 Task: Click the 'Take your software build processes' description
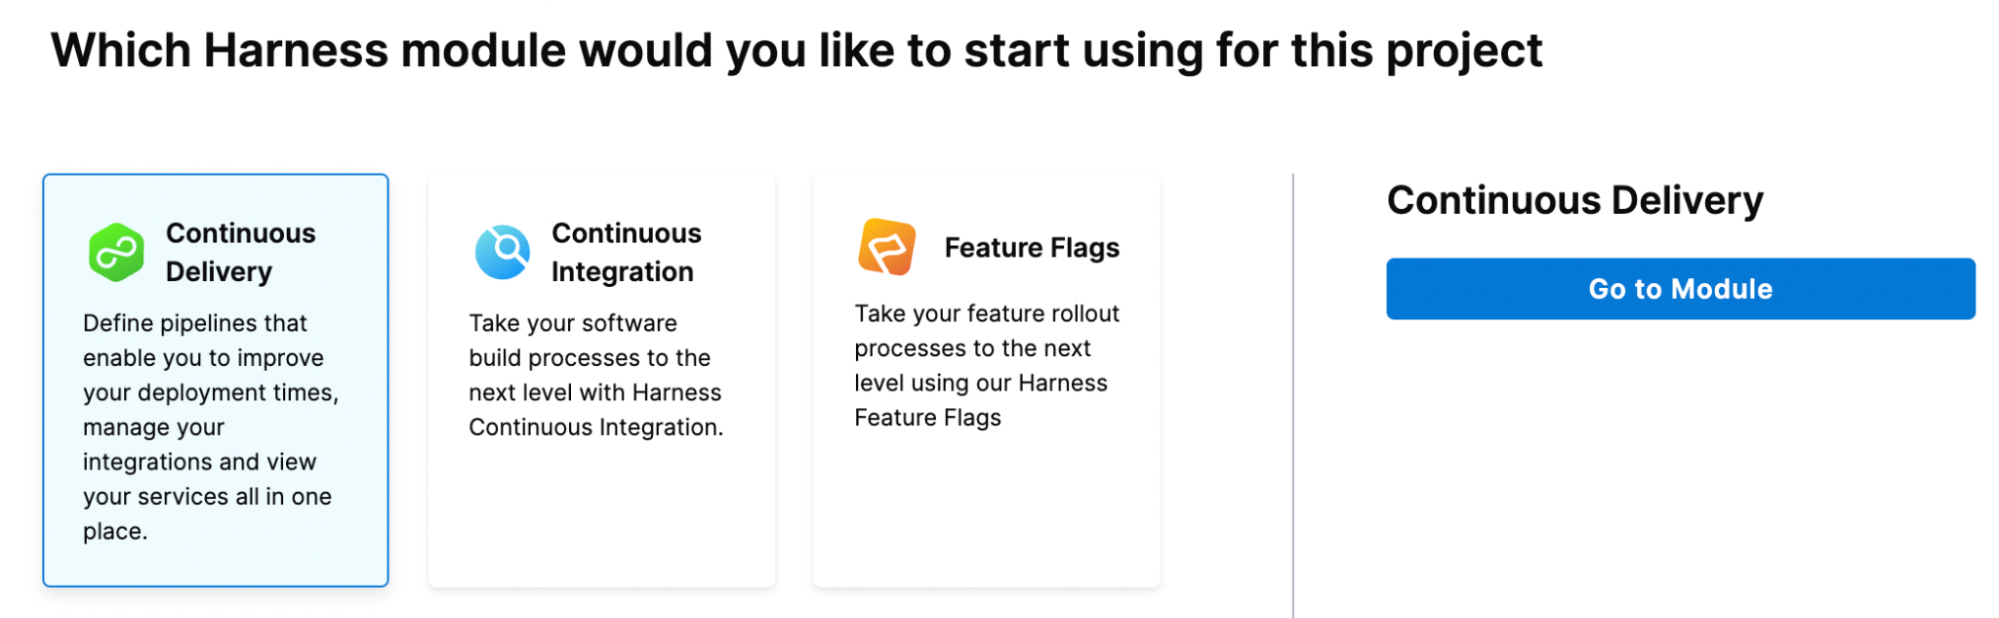point(595,375)
